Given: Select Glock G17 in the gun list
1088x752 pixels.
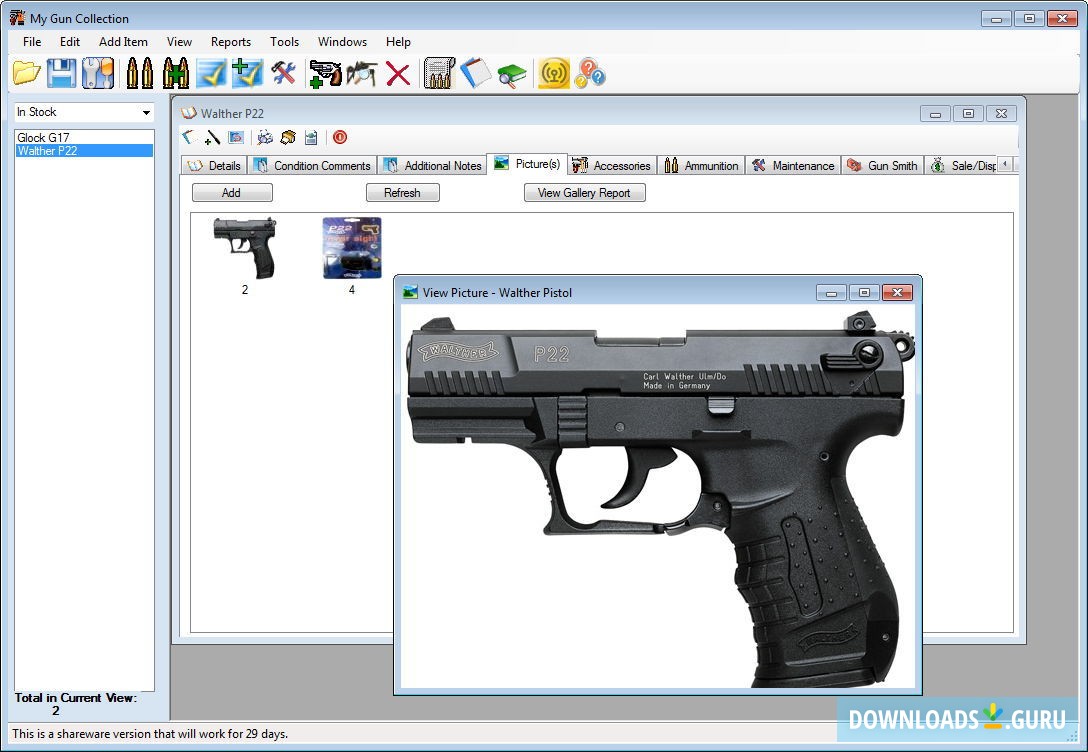Looking at the screenshot, I should (x=84, y=137).
